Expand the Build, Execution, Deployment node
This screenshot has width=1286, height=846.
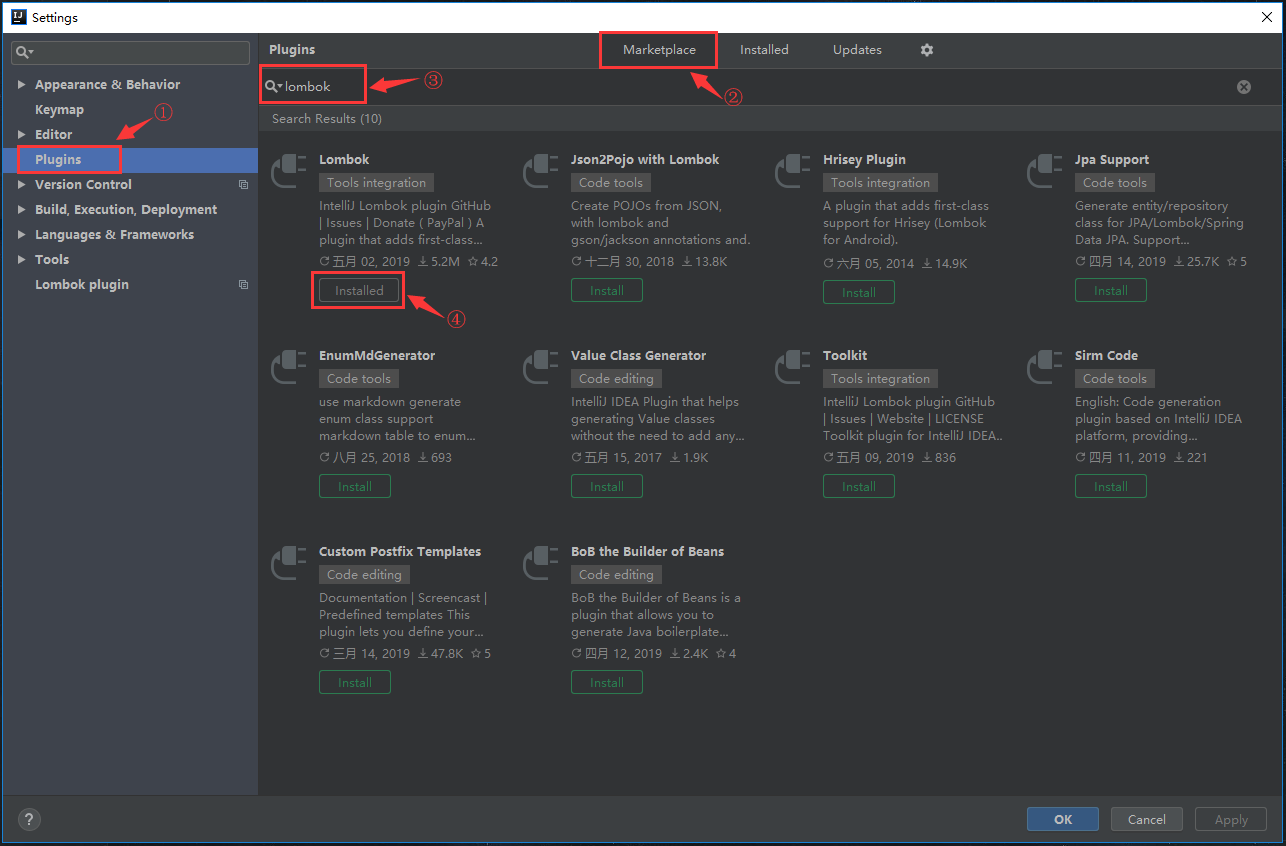[22, 210]
